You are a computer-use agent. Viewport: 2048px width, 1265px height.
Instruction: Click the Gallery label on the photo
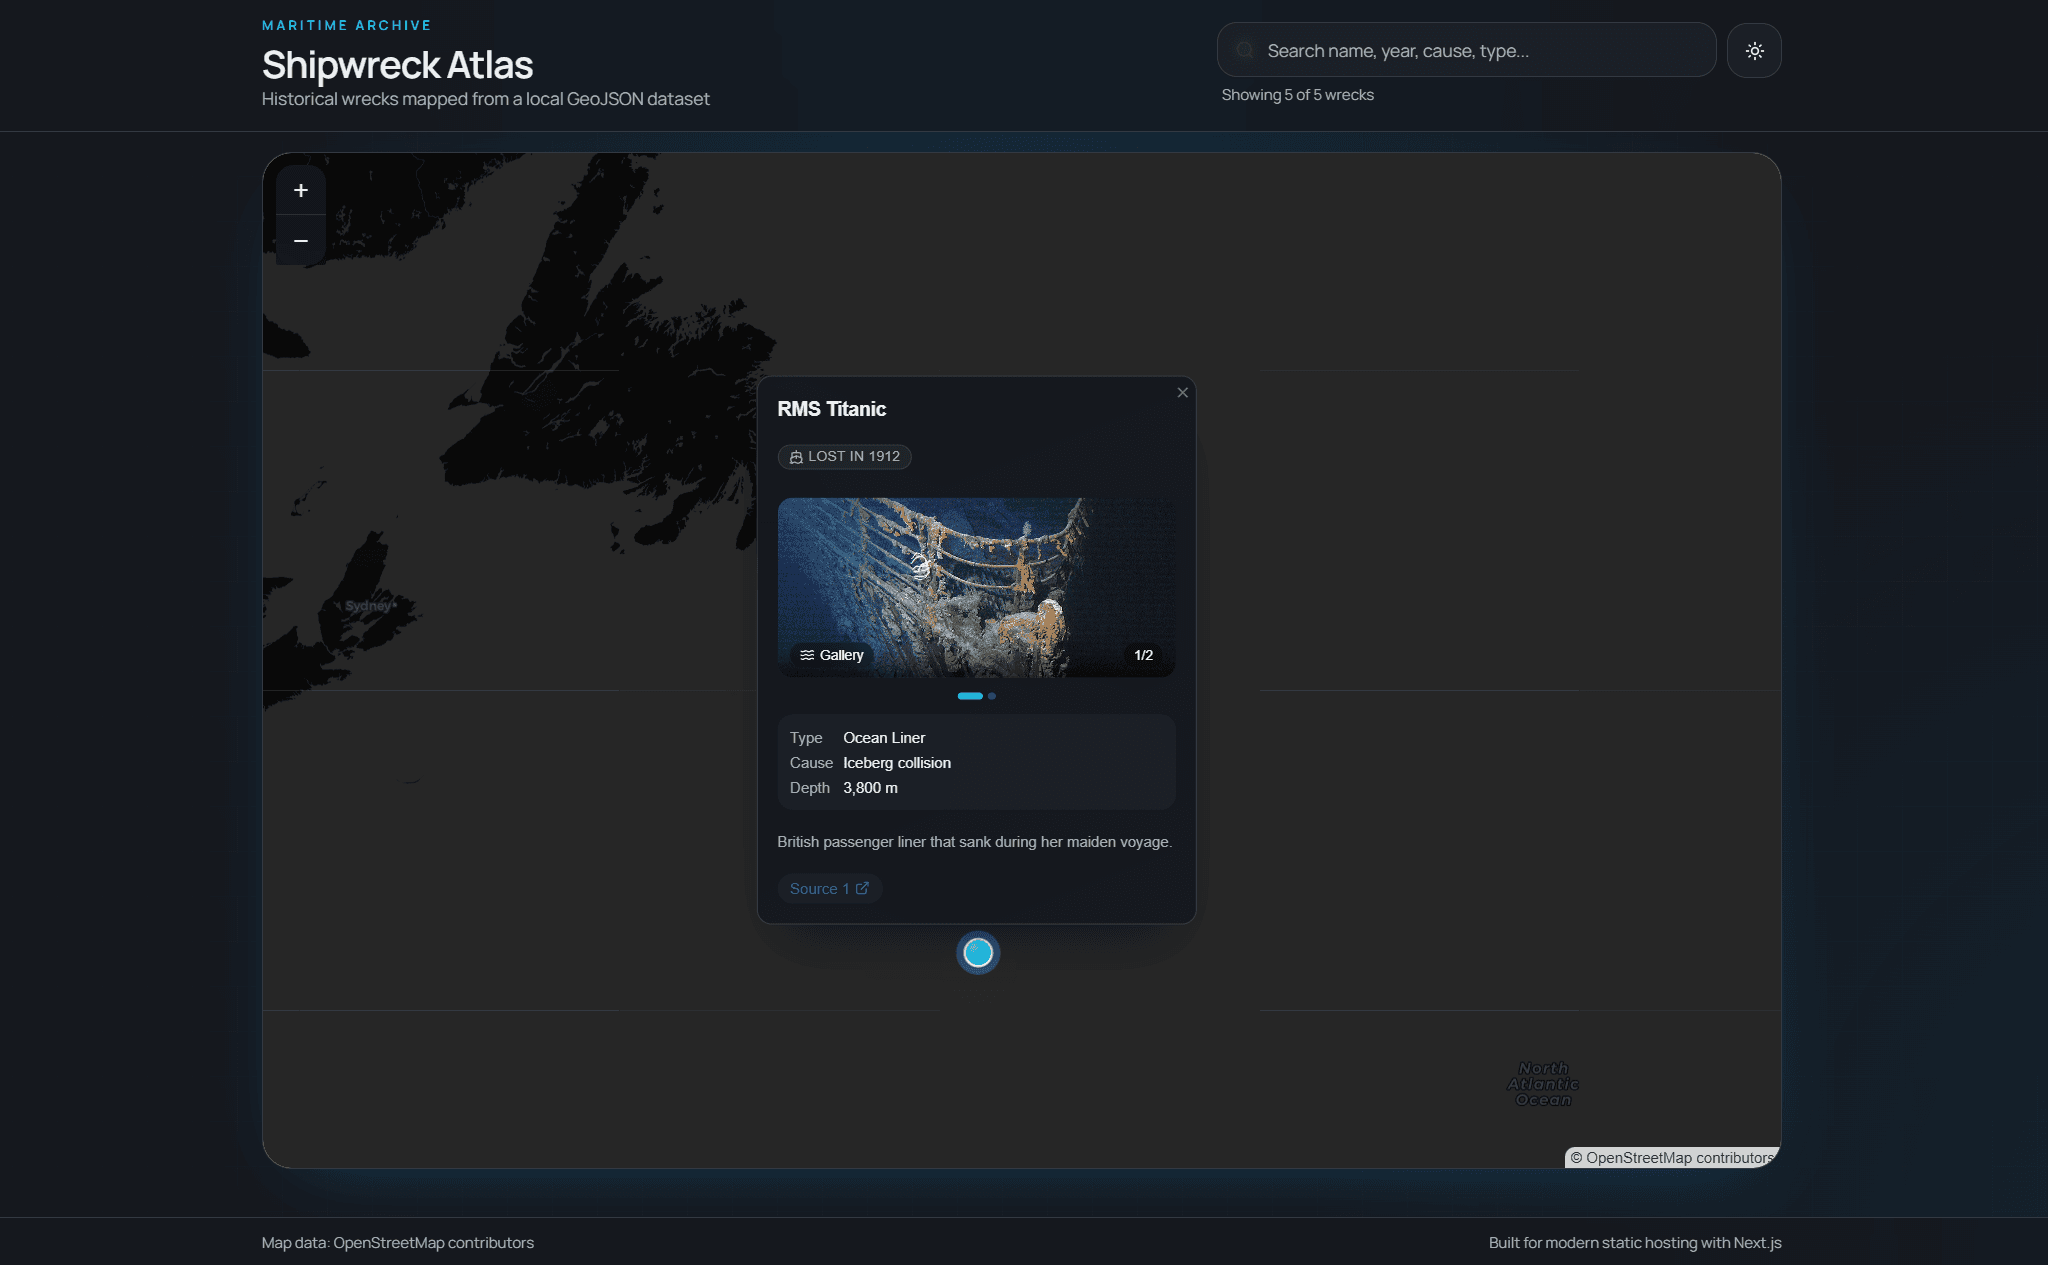click(841, 655)
